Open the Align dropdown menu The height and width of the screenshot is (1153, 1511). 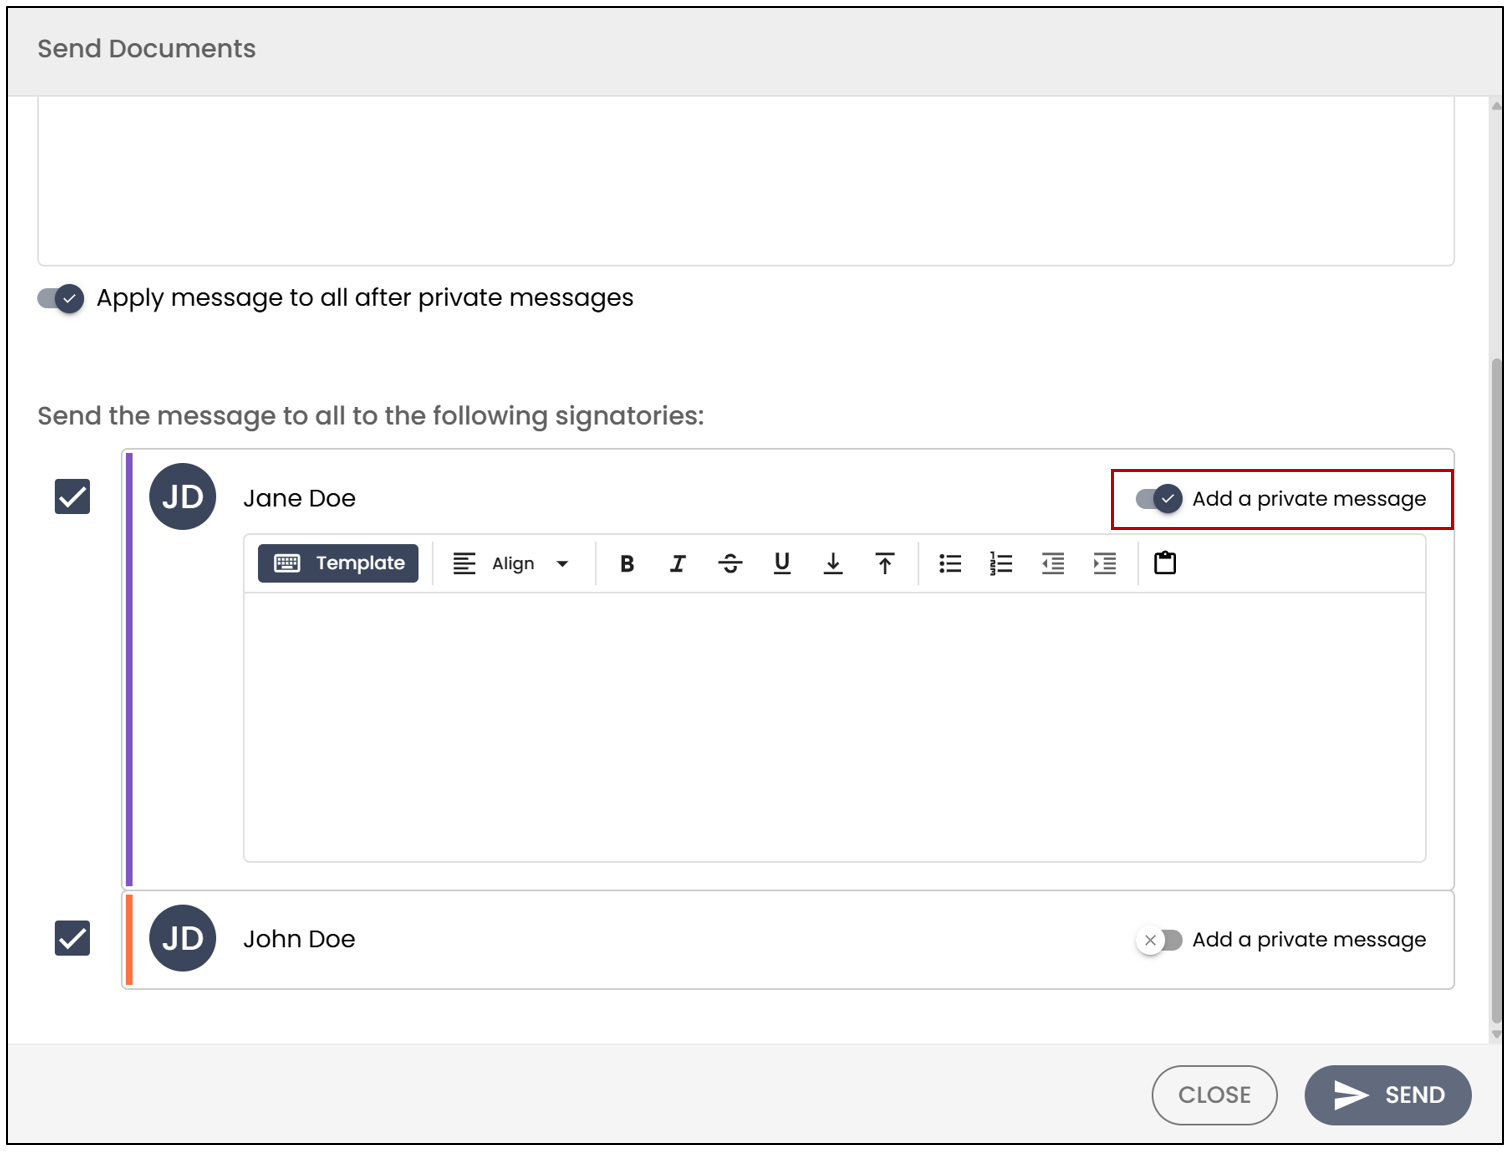[x=511, y=564]
